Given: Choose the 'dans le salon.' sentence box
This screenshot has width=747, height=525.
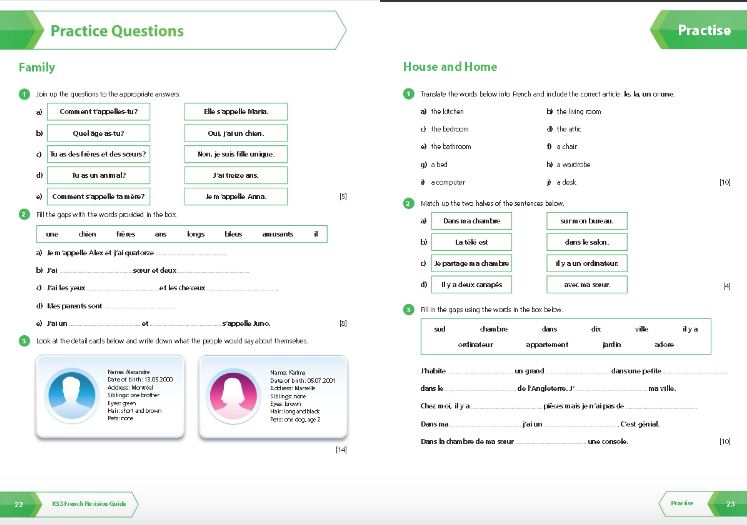Looking at the screenshot, I should click(587, 242).
